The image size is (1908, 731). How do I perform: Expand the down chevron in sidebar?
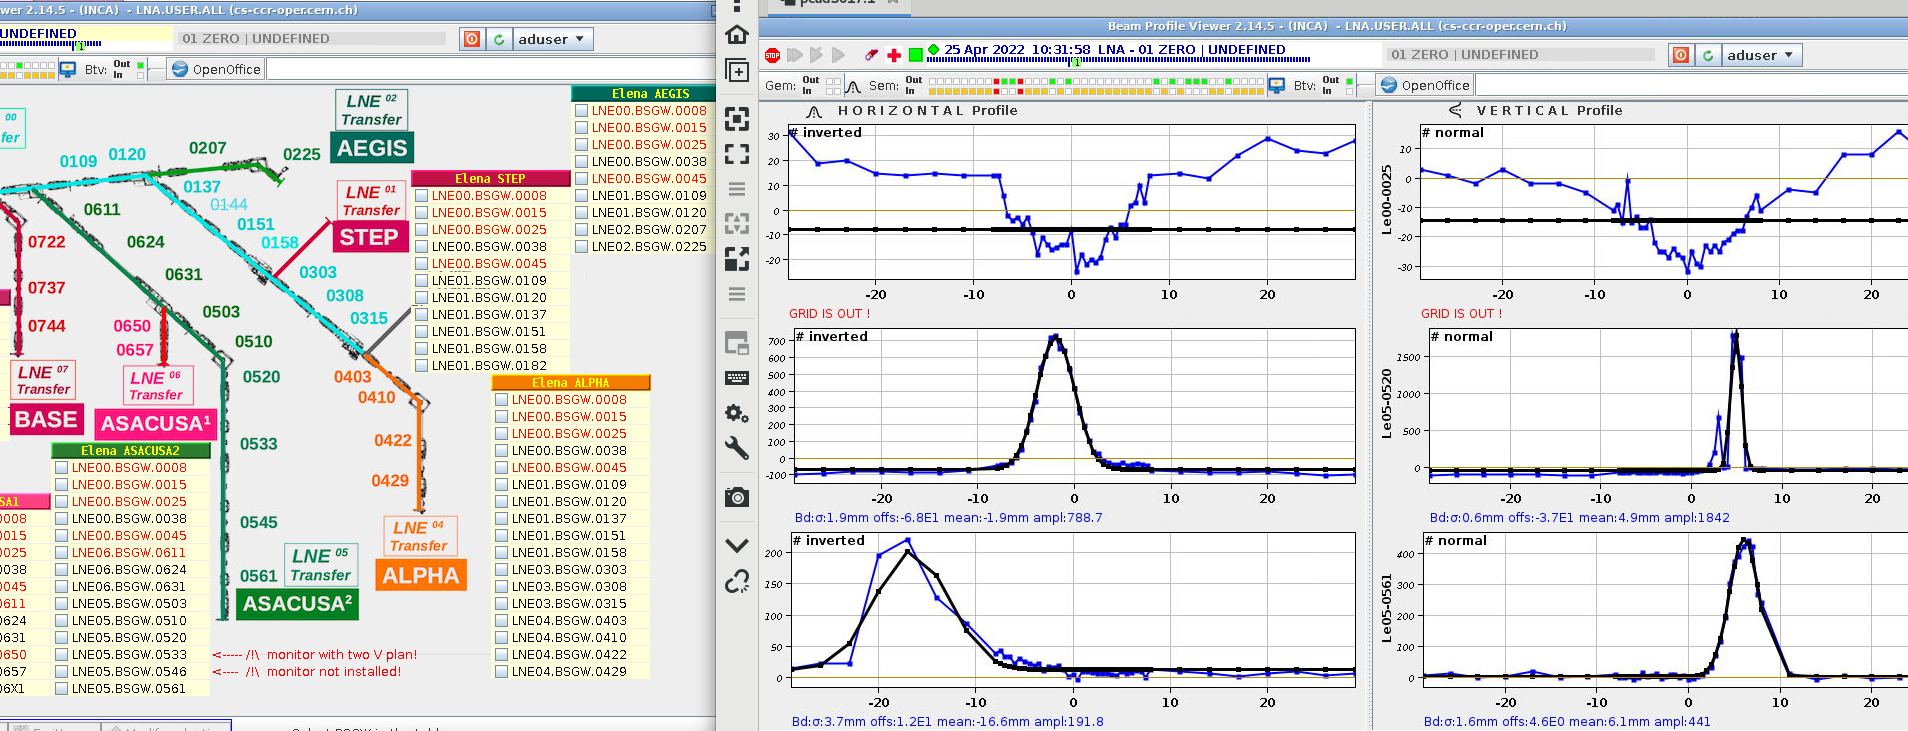pos(737,545)
